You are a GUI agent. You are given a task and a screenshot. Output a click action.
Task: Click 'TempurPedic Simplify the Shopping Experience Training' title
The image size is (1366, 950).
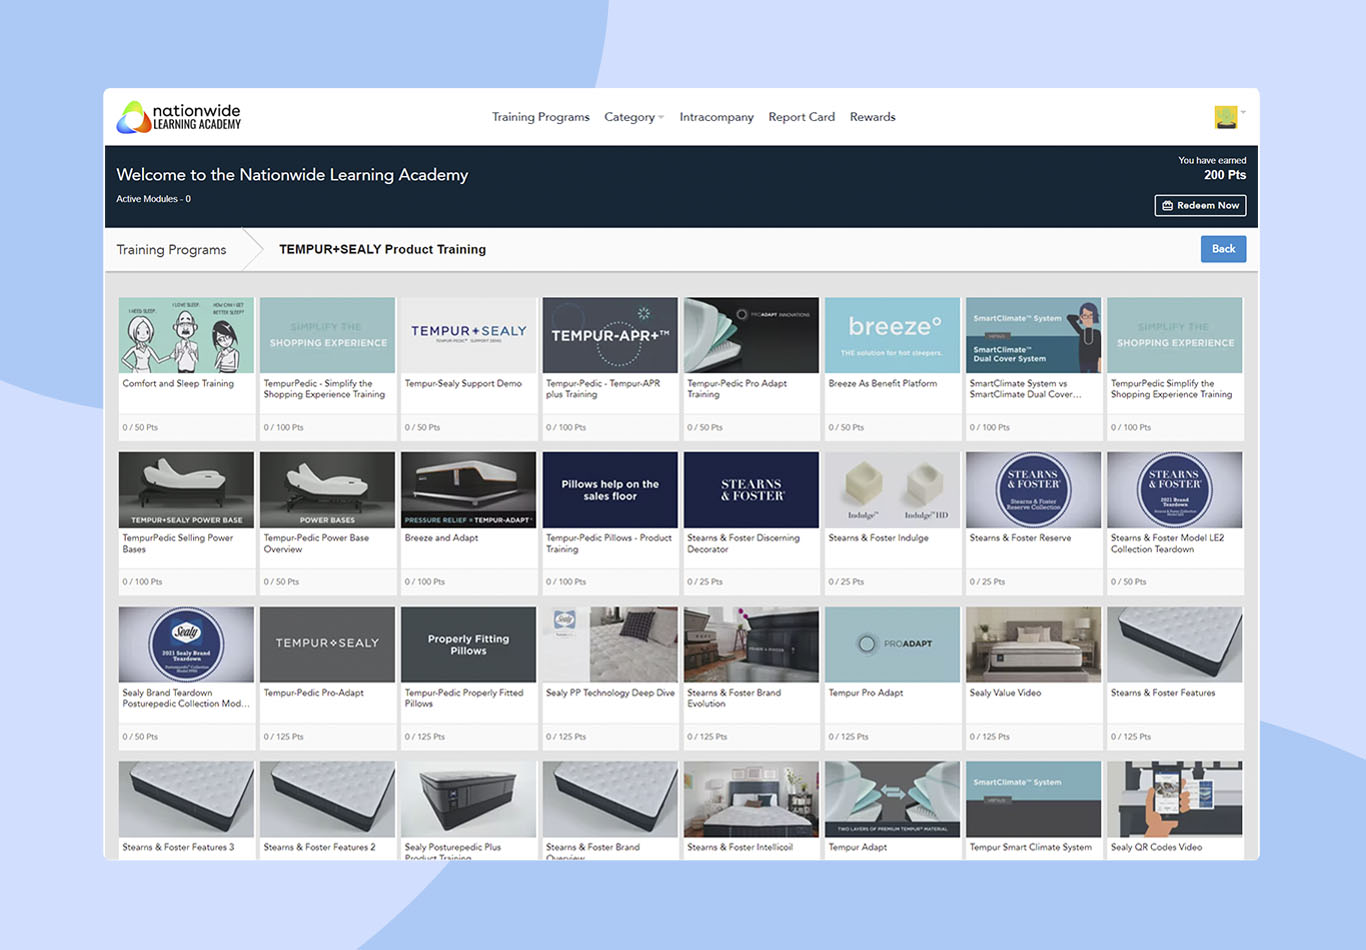coord(1171,389)
